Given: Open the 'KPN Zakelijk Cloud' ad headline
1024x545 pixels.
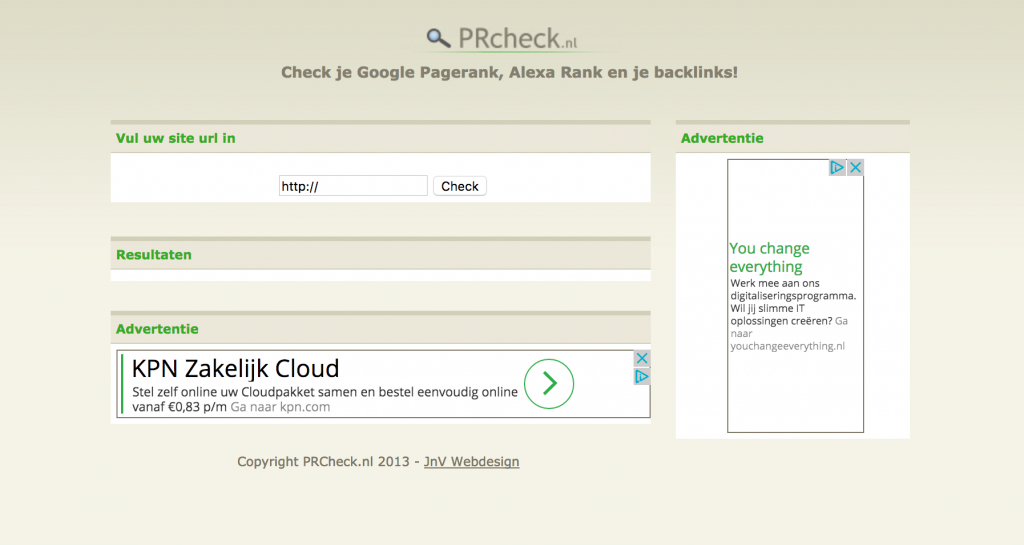Looking at the screenshot, I should coord(236,368).
